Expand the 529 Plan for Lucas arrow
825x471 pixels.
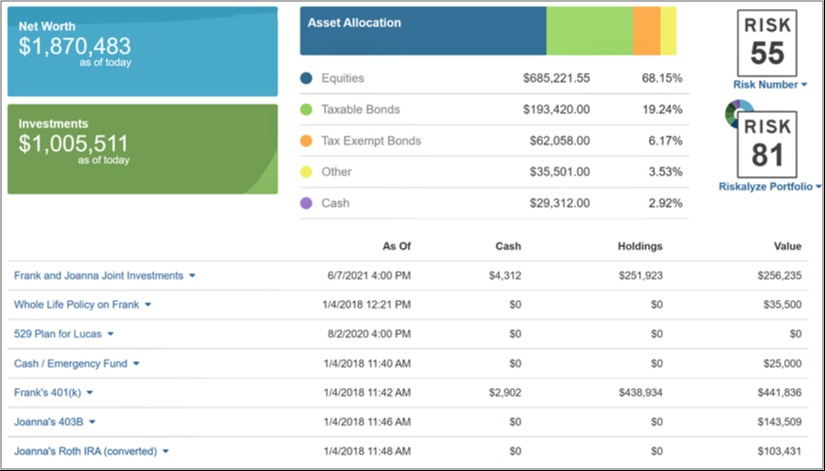pyautogui.click(x=110, y=334)
